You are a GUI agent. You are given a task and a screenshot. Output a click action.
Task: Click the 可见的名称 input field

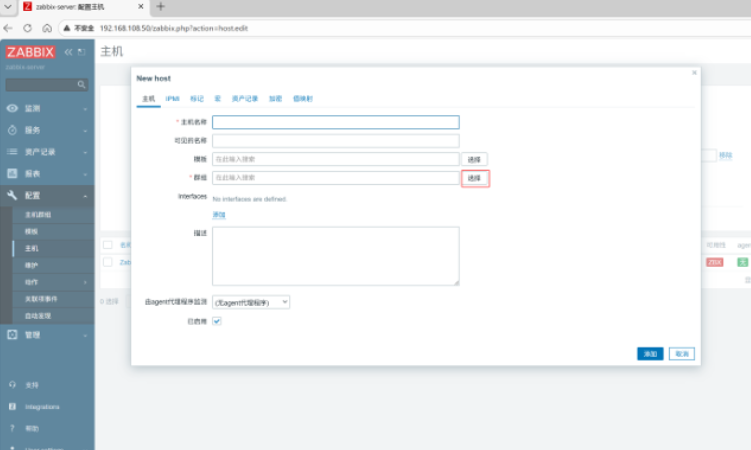coord(336,140)
